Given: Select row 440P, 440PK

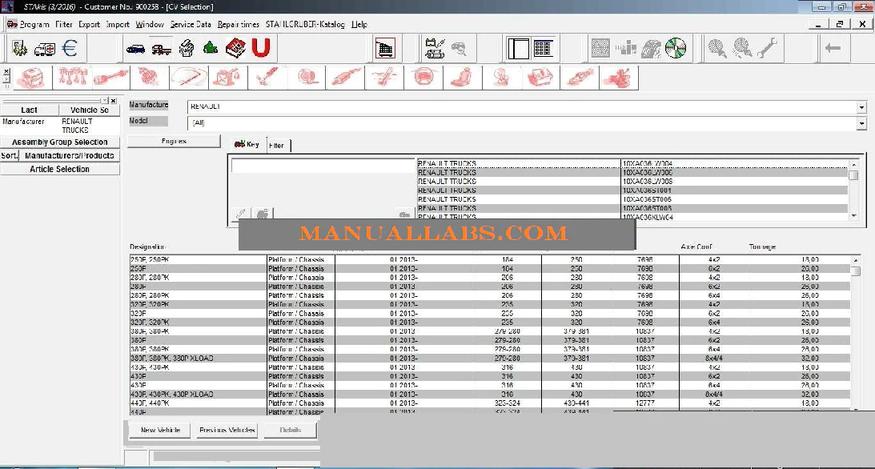Looking at the screenshot, I should tap(490, 403).
